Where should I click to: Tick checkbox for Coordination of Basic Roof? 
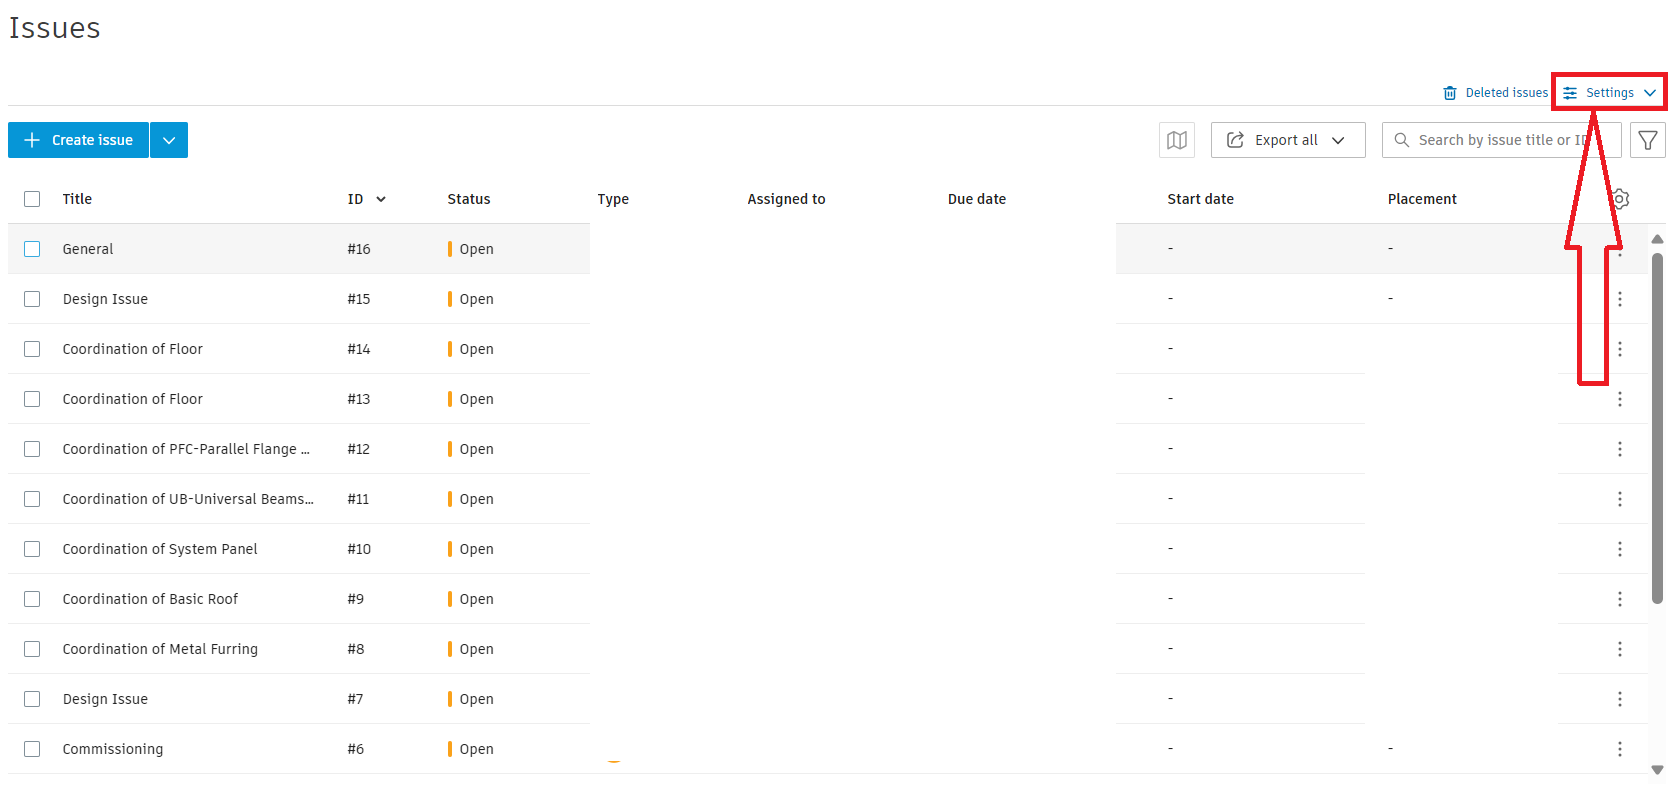[32, 599]
